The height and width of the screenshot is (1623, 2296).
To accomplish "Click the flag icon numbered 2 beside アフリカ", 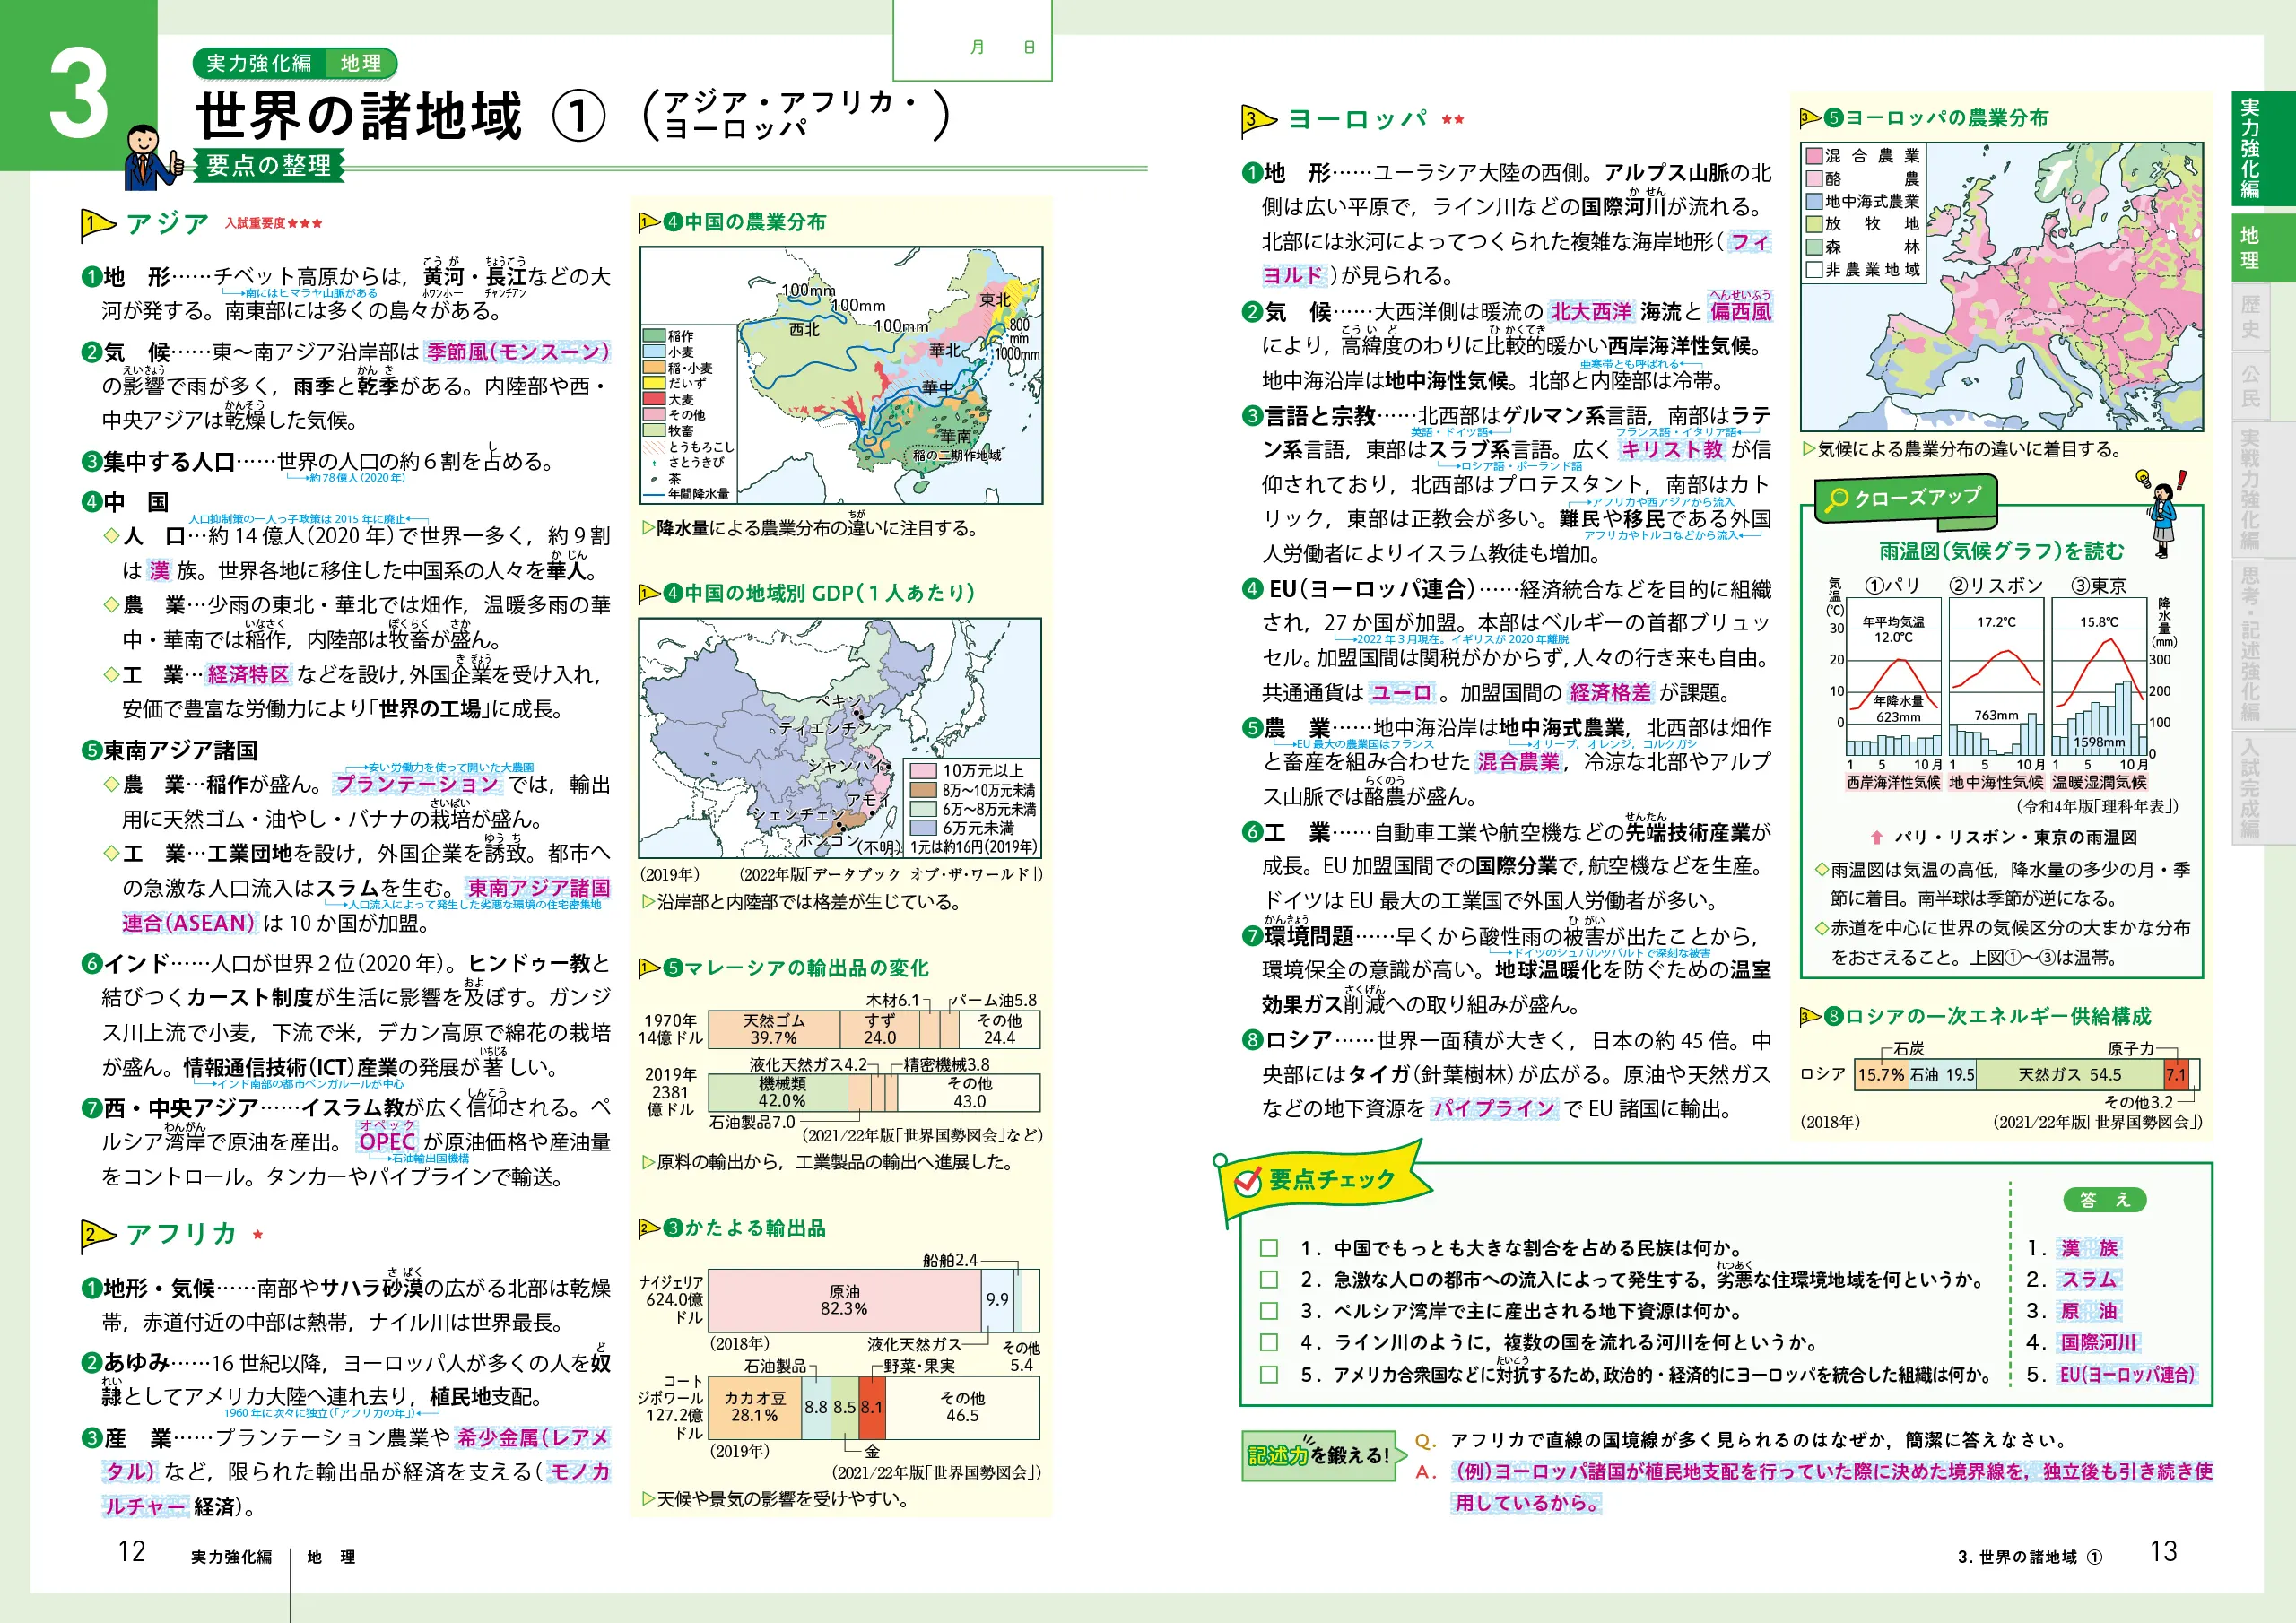I will coord(98,1236).
